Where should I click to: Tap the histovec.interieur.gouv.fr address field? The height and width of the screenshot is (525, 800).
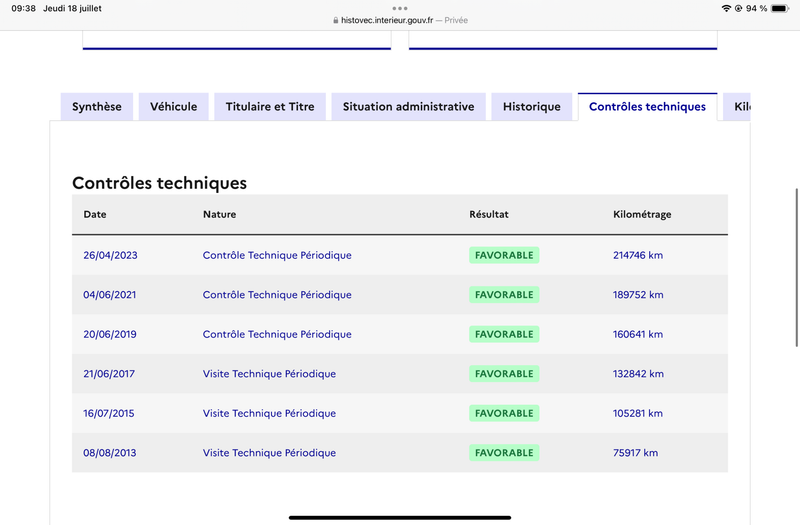point(387,20)
